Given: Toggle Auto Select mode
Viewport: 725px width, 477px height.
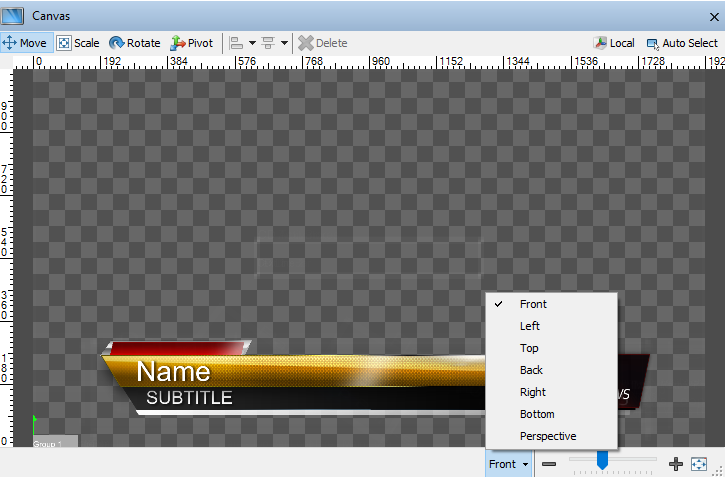Looking at the screenshot, I should pyautogui.click(x=681, y=43).
